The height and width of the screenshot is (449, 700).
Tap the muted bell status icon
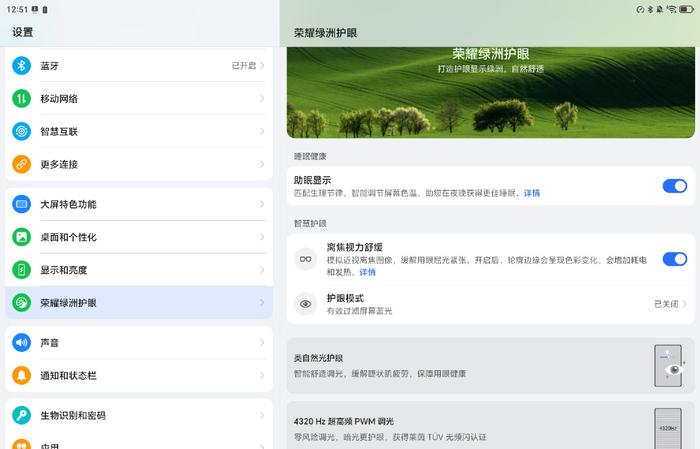(659, 9)
